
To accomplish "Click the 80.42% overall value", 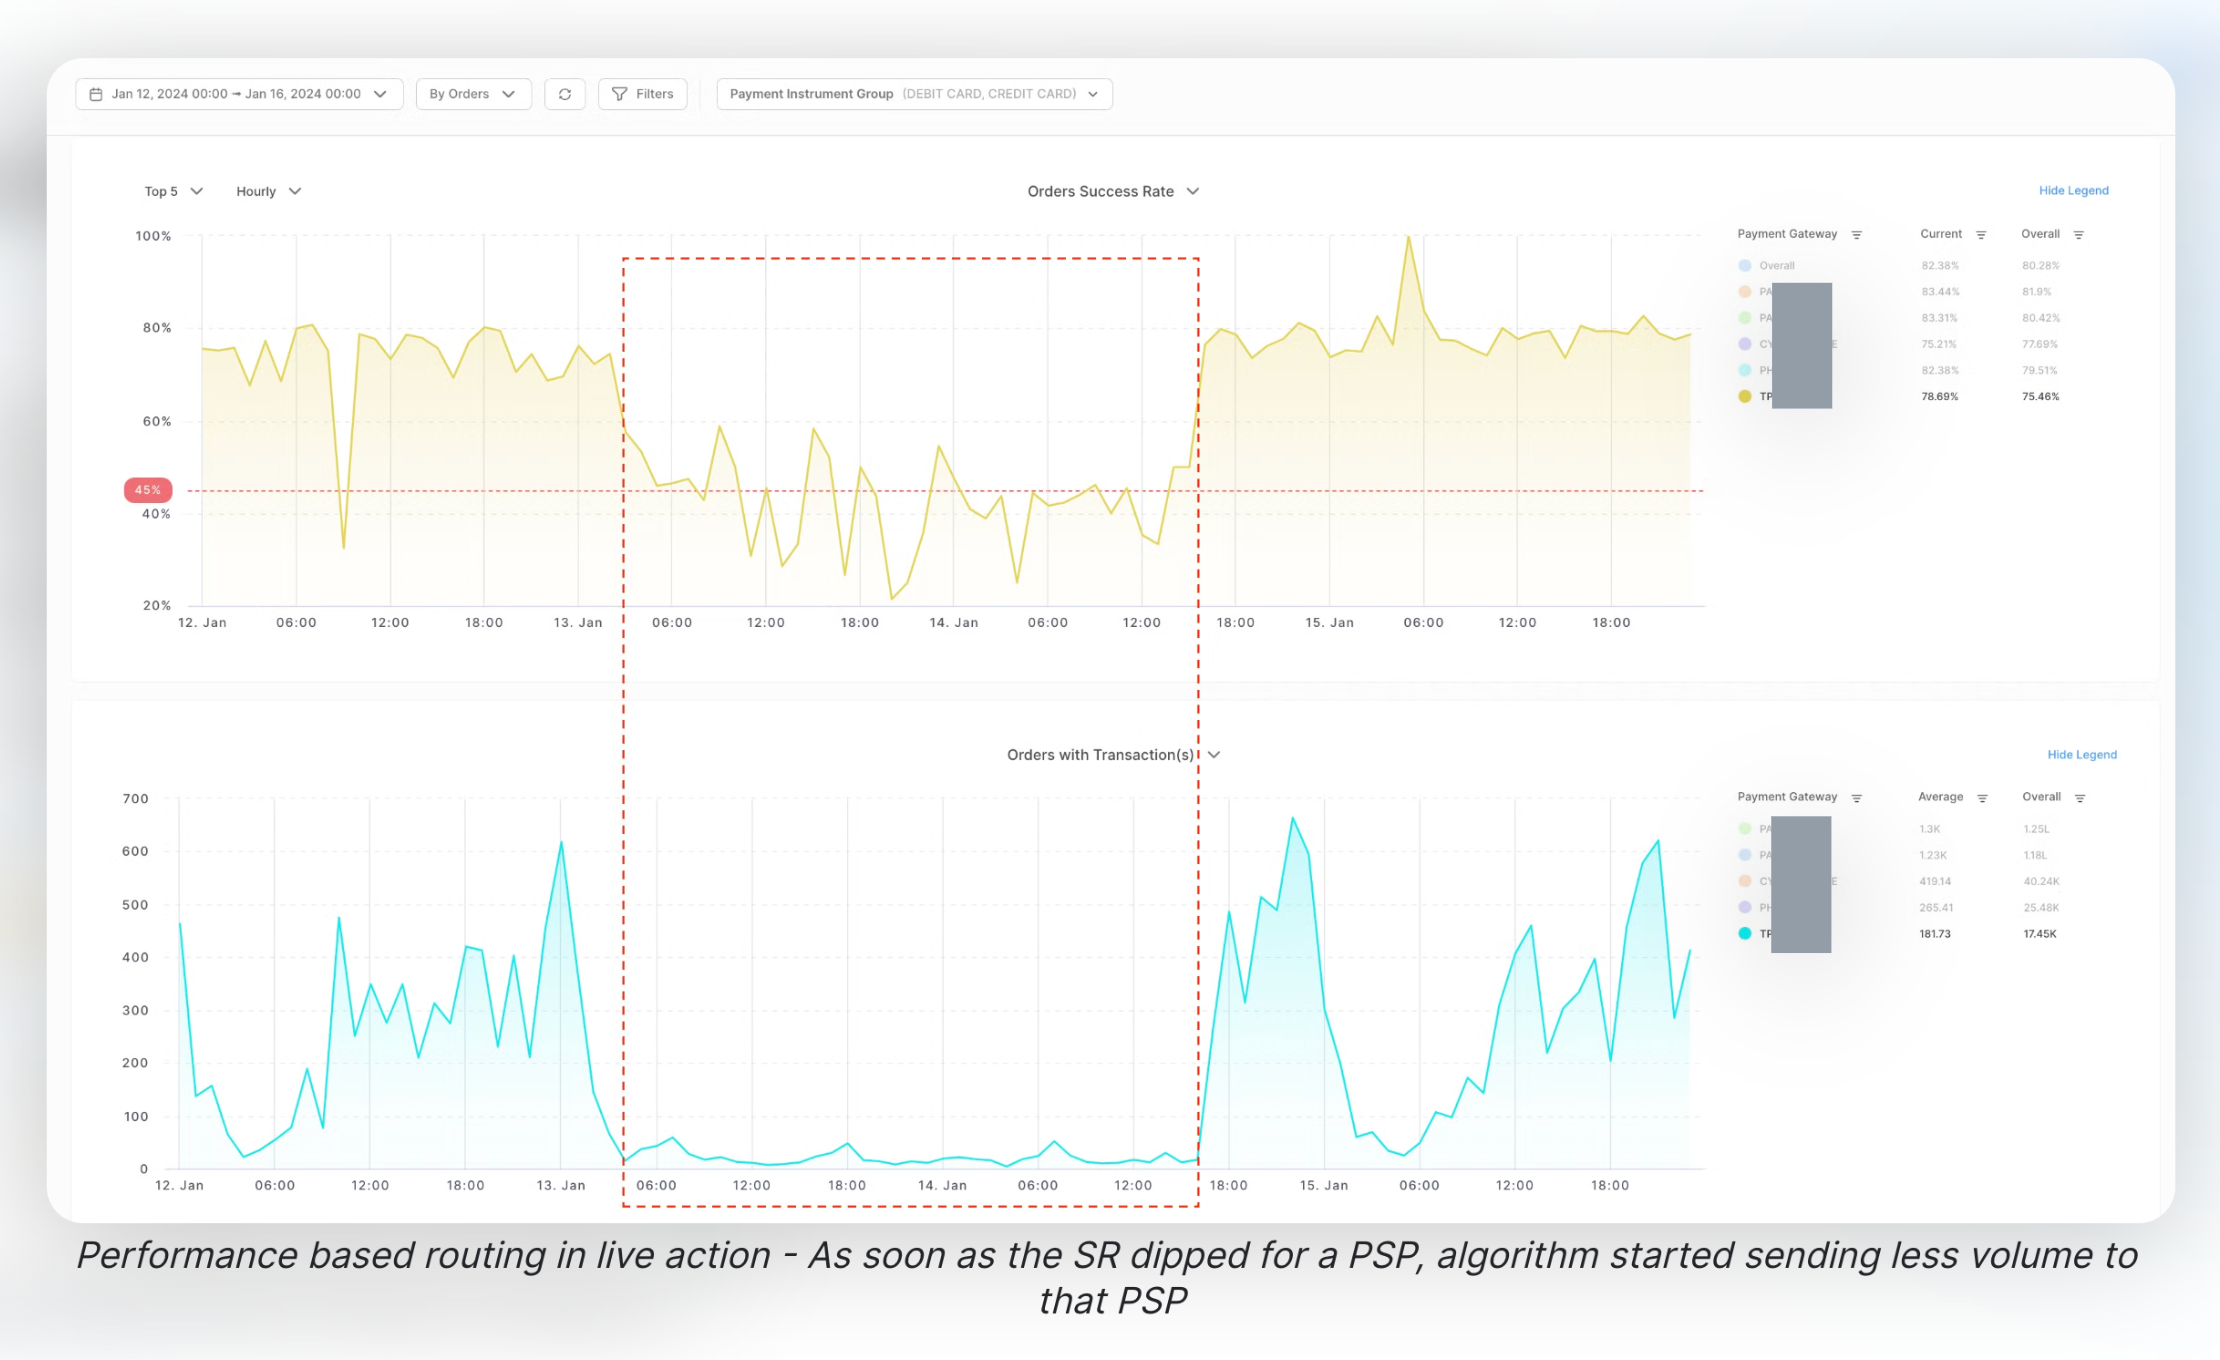I will click(x=2040, y=318).
